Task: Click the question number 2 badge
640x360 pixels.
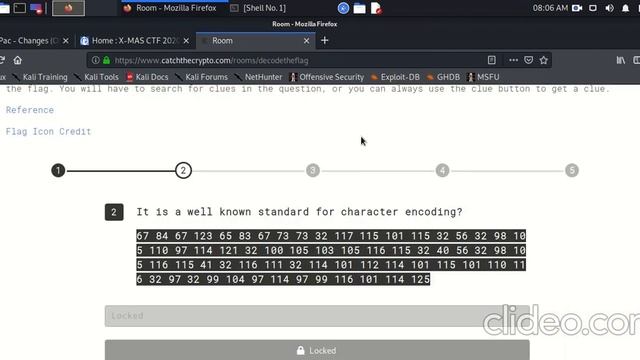Action: [x=114, y=212]
